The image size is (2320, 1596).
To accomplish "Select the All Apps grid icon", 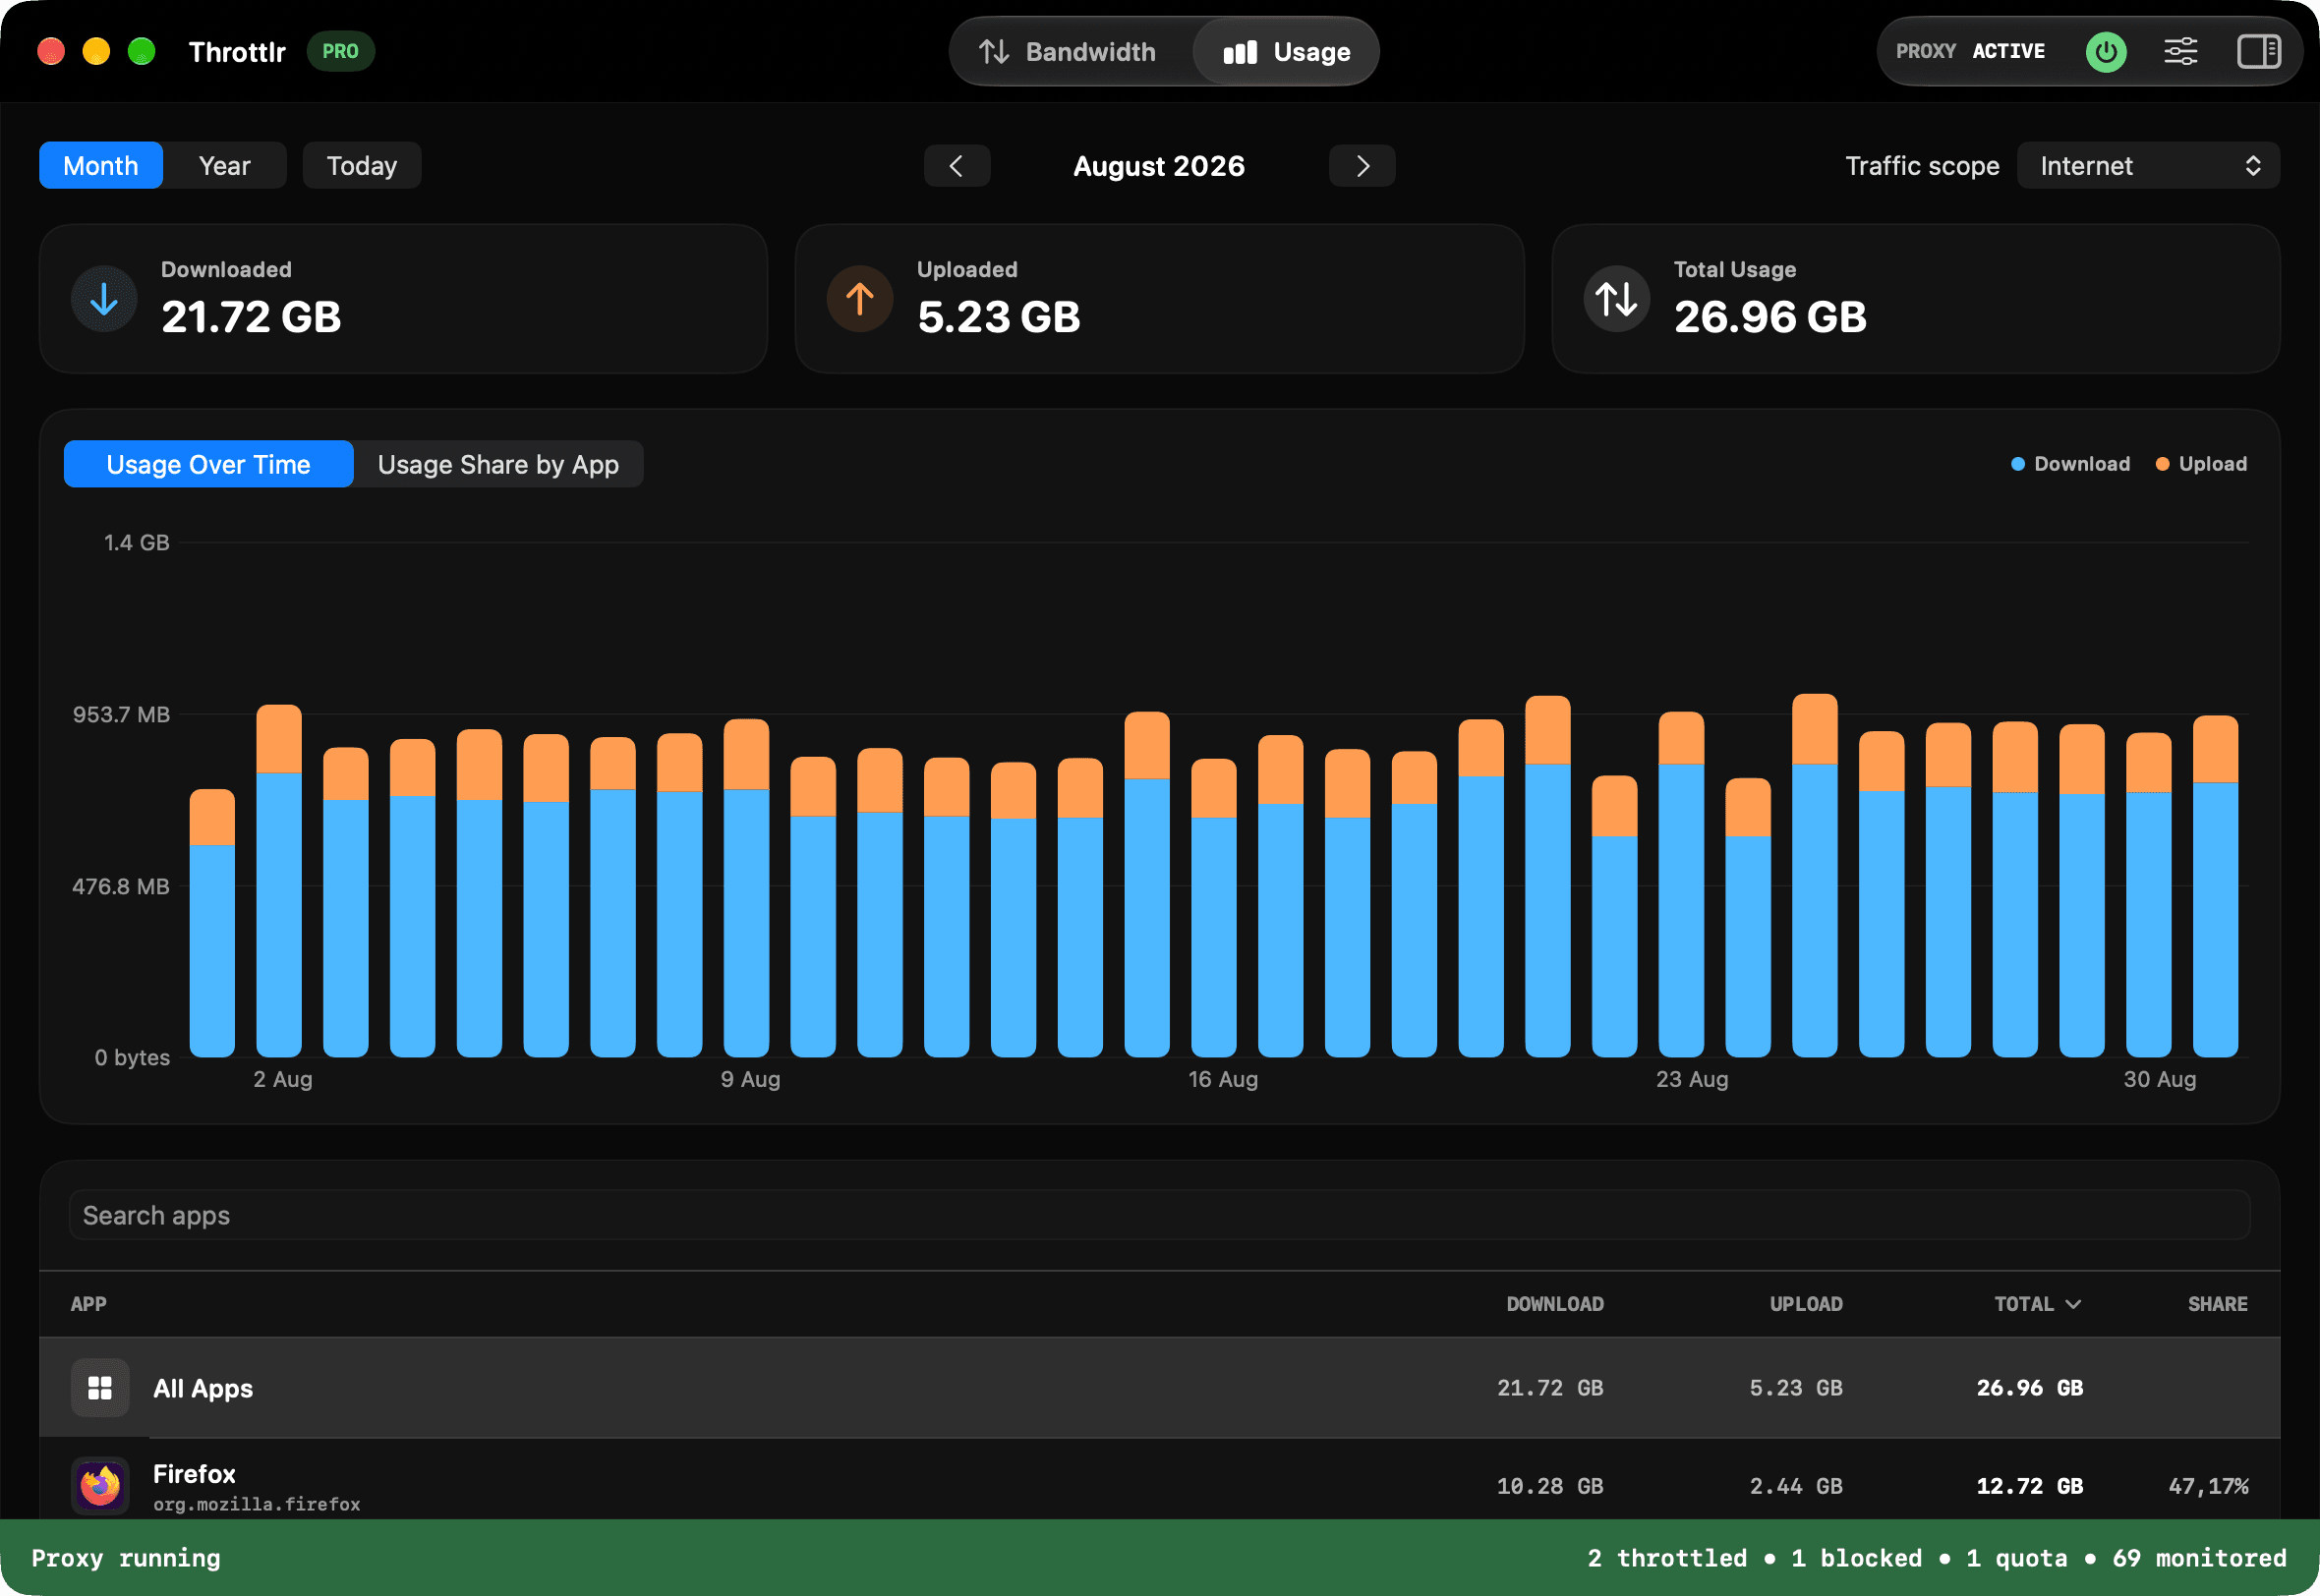I will pyautogui.click(x=100, y=1388).
